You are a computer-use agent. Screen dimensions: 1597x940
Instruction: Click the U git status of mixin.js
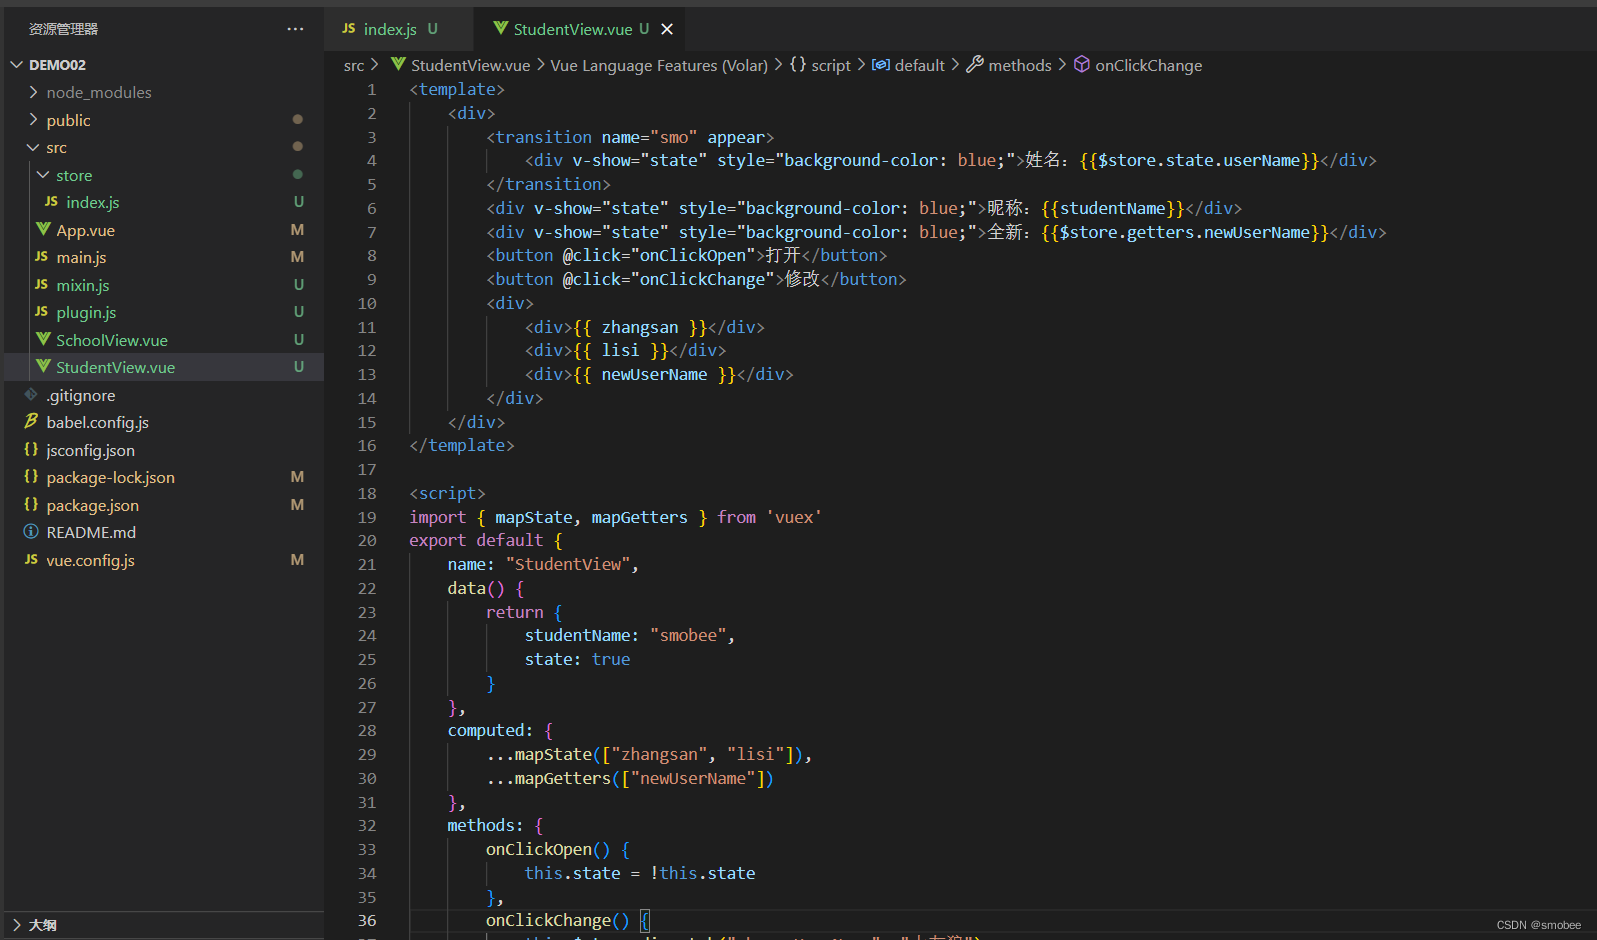pyautogui.click(x=299, y=285)
